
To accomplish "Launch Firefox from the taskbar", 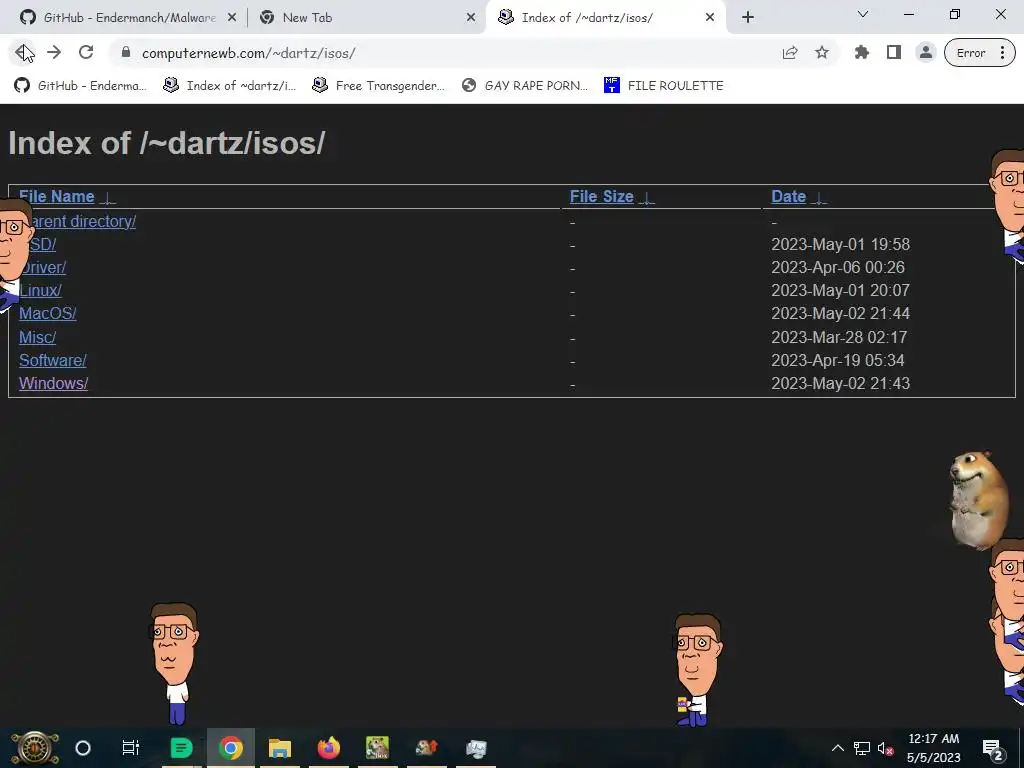I will click(x=328, y=748).
